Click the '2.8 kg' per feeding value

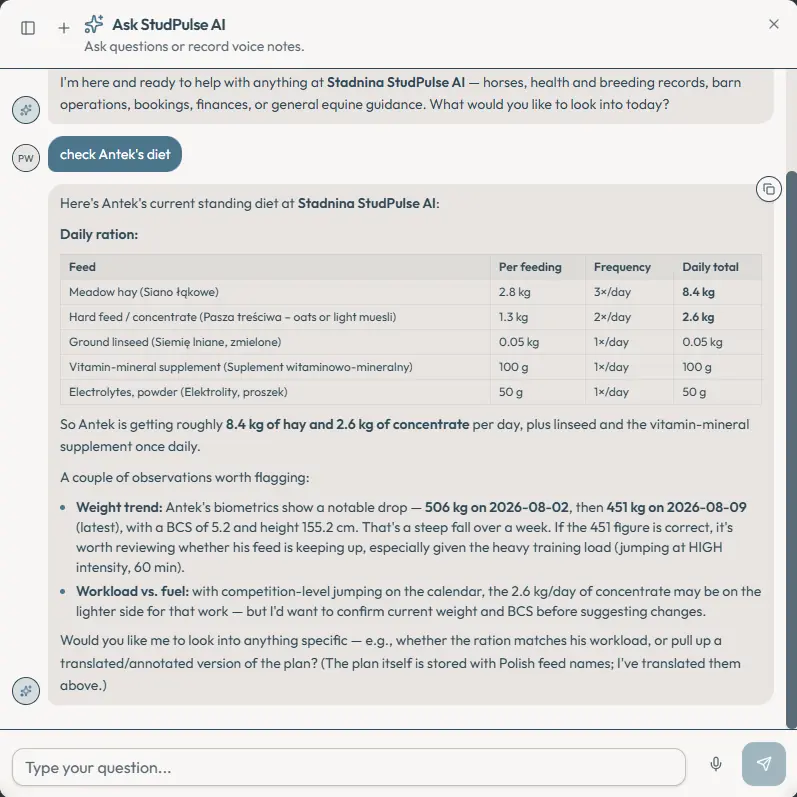pyautogui.click(x=514, y=292)
